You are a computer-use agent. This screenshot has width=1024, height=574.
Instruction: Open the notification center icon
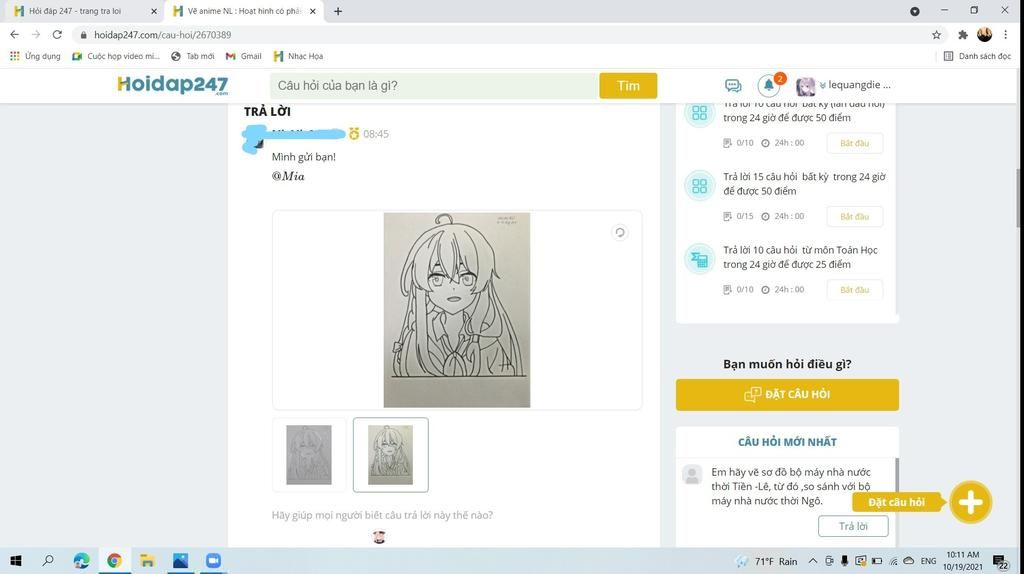click(1000, 561)
